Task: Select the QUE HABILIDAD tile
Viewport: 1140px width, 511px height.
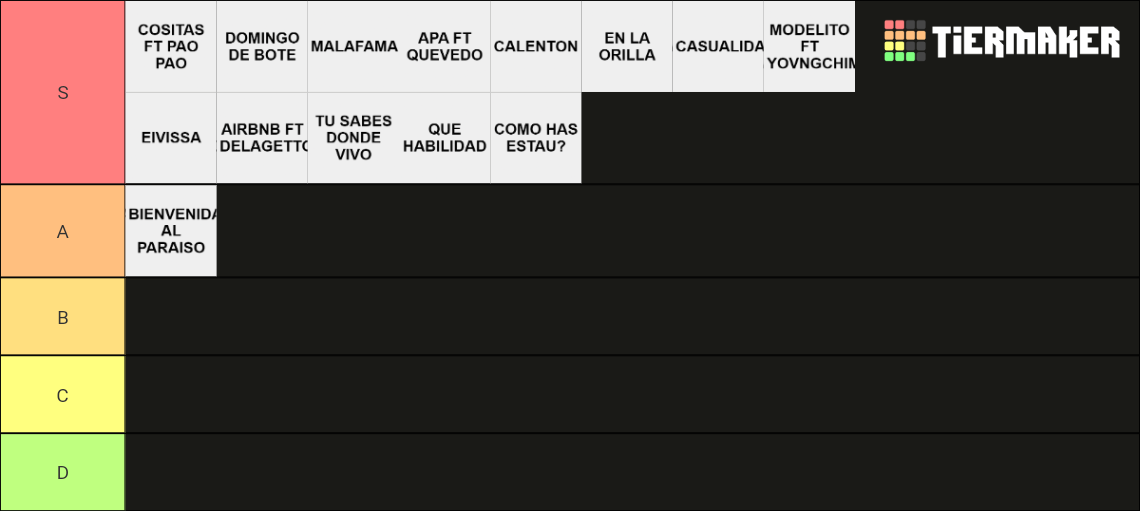Action: click(445, 138)
